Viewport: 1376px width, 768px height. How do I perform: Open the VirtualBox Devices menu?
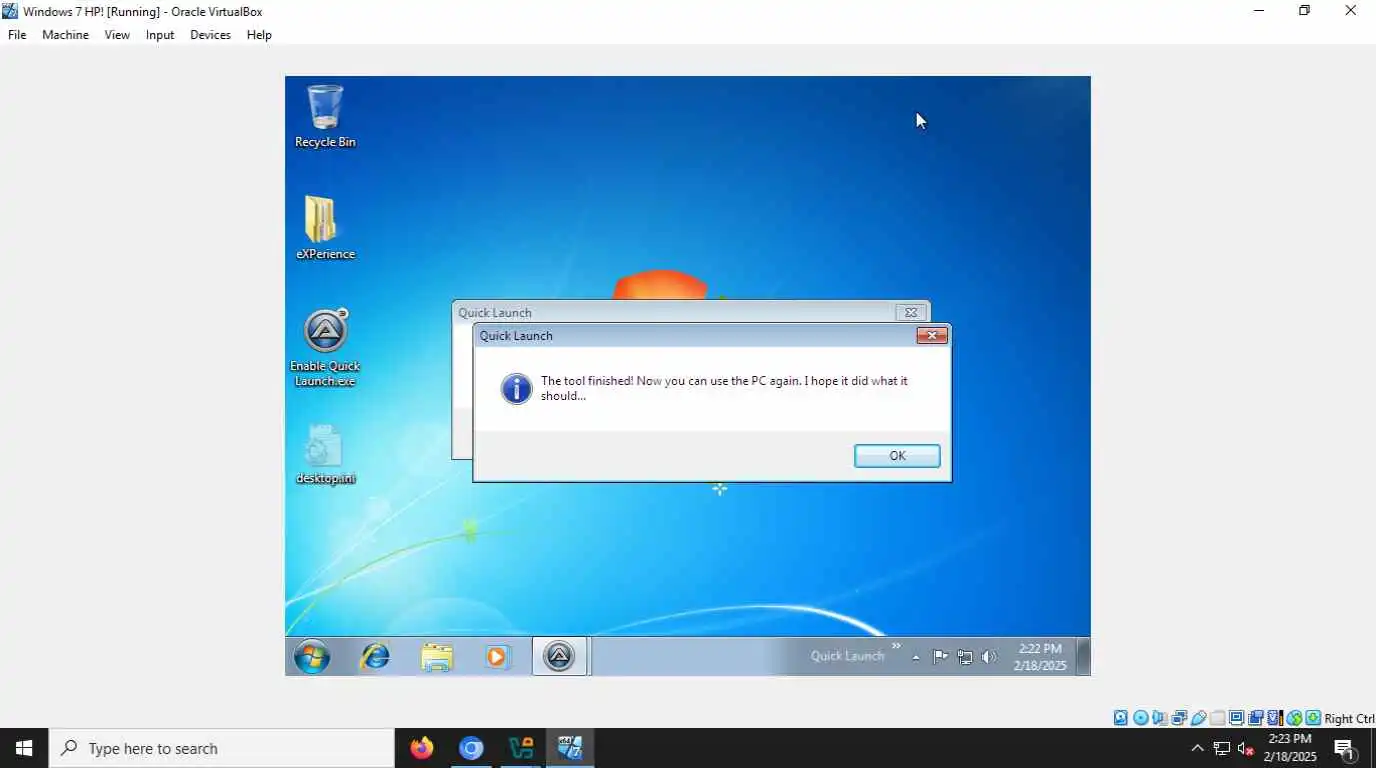(210, 35)
